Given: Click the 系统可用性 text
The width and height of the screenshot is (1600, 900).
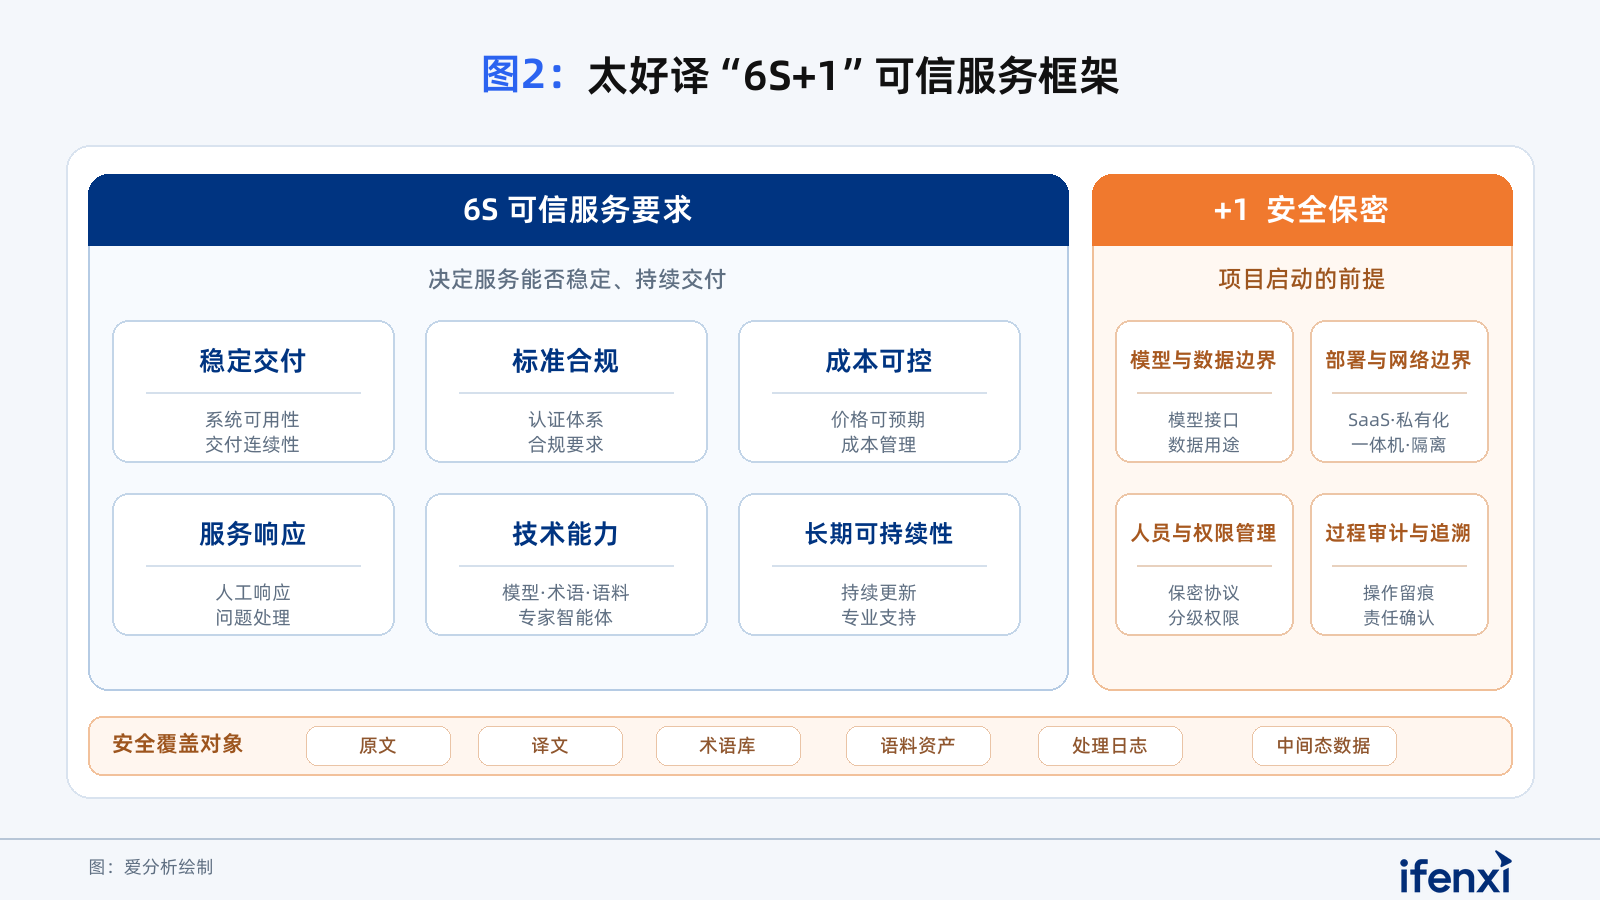Looking at the screenshot, I should click(253, 420).
